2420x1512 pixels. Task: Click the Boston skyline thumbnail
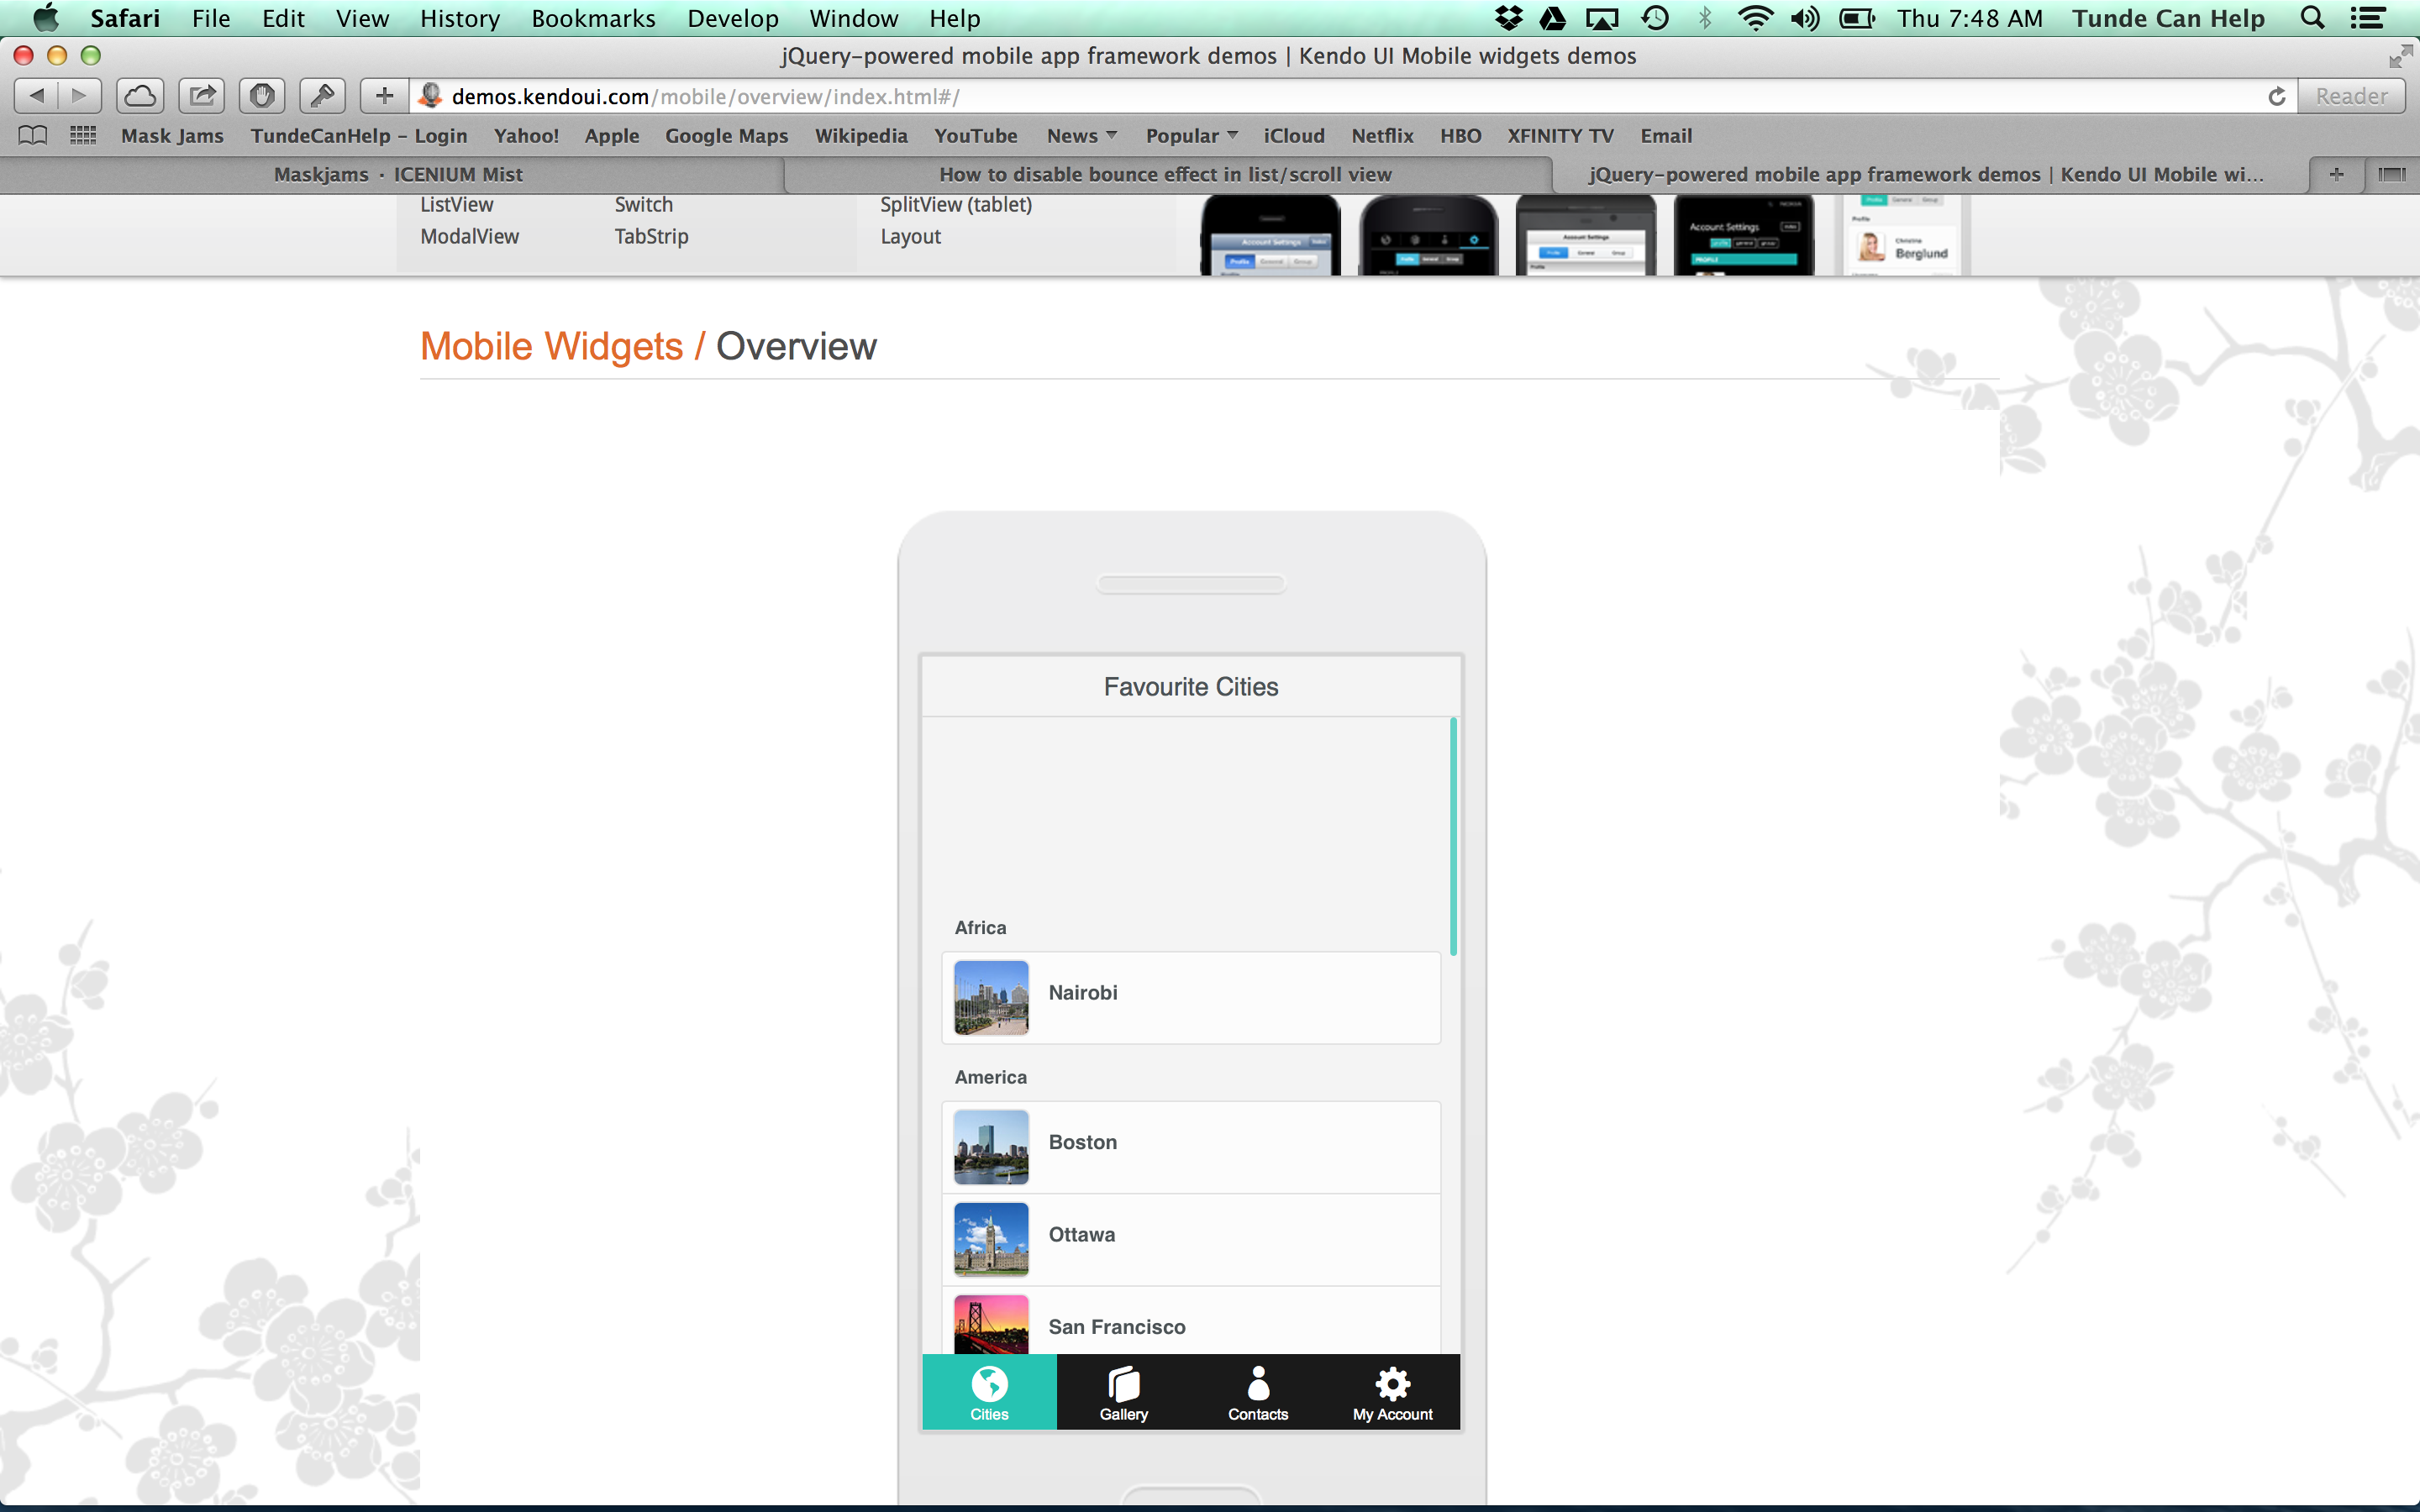(x=990, y=1147)
